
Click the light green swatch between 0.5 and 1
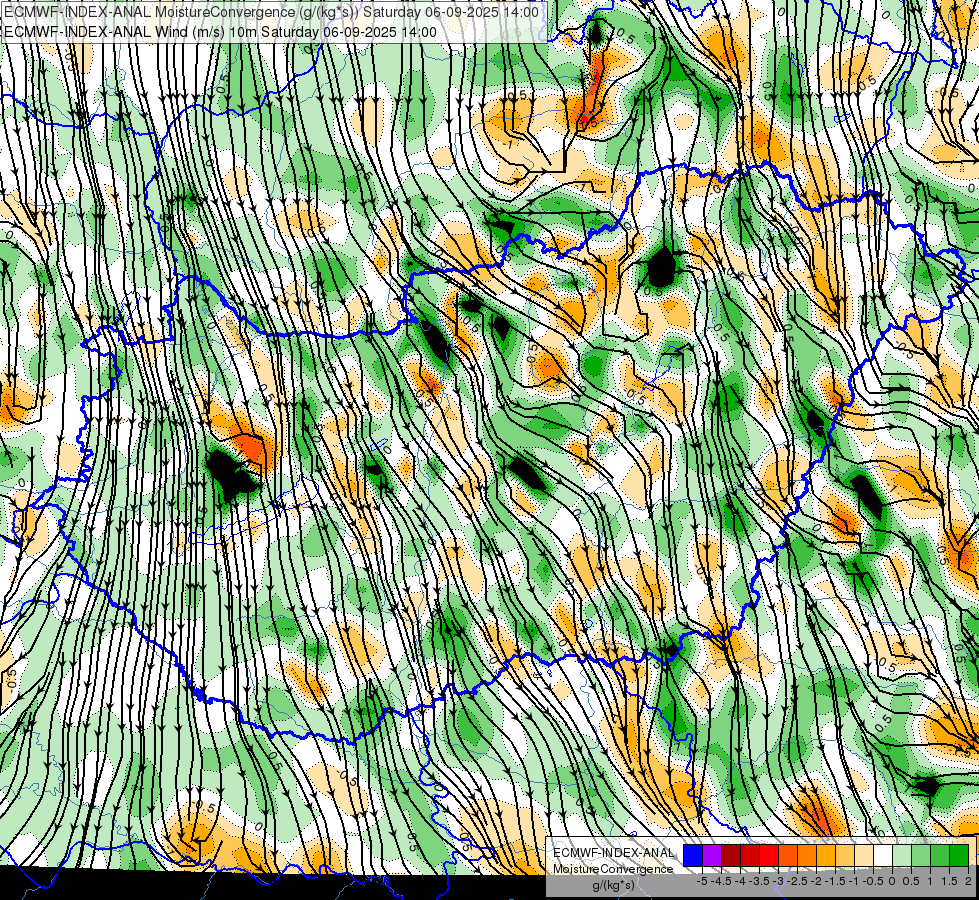coord(921,856)
